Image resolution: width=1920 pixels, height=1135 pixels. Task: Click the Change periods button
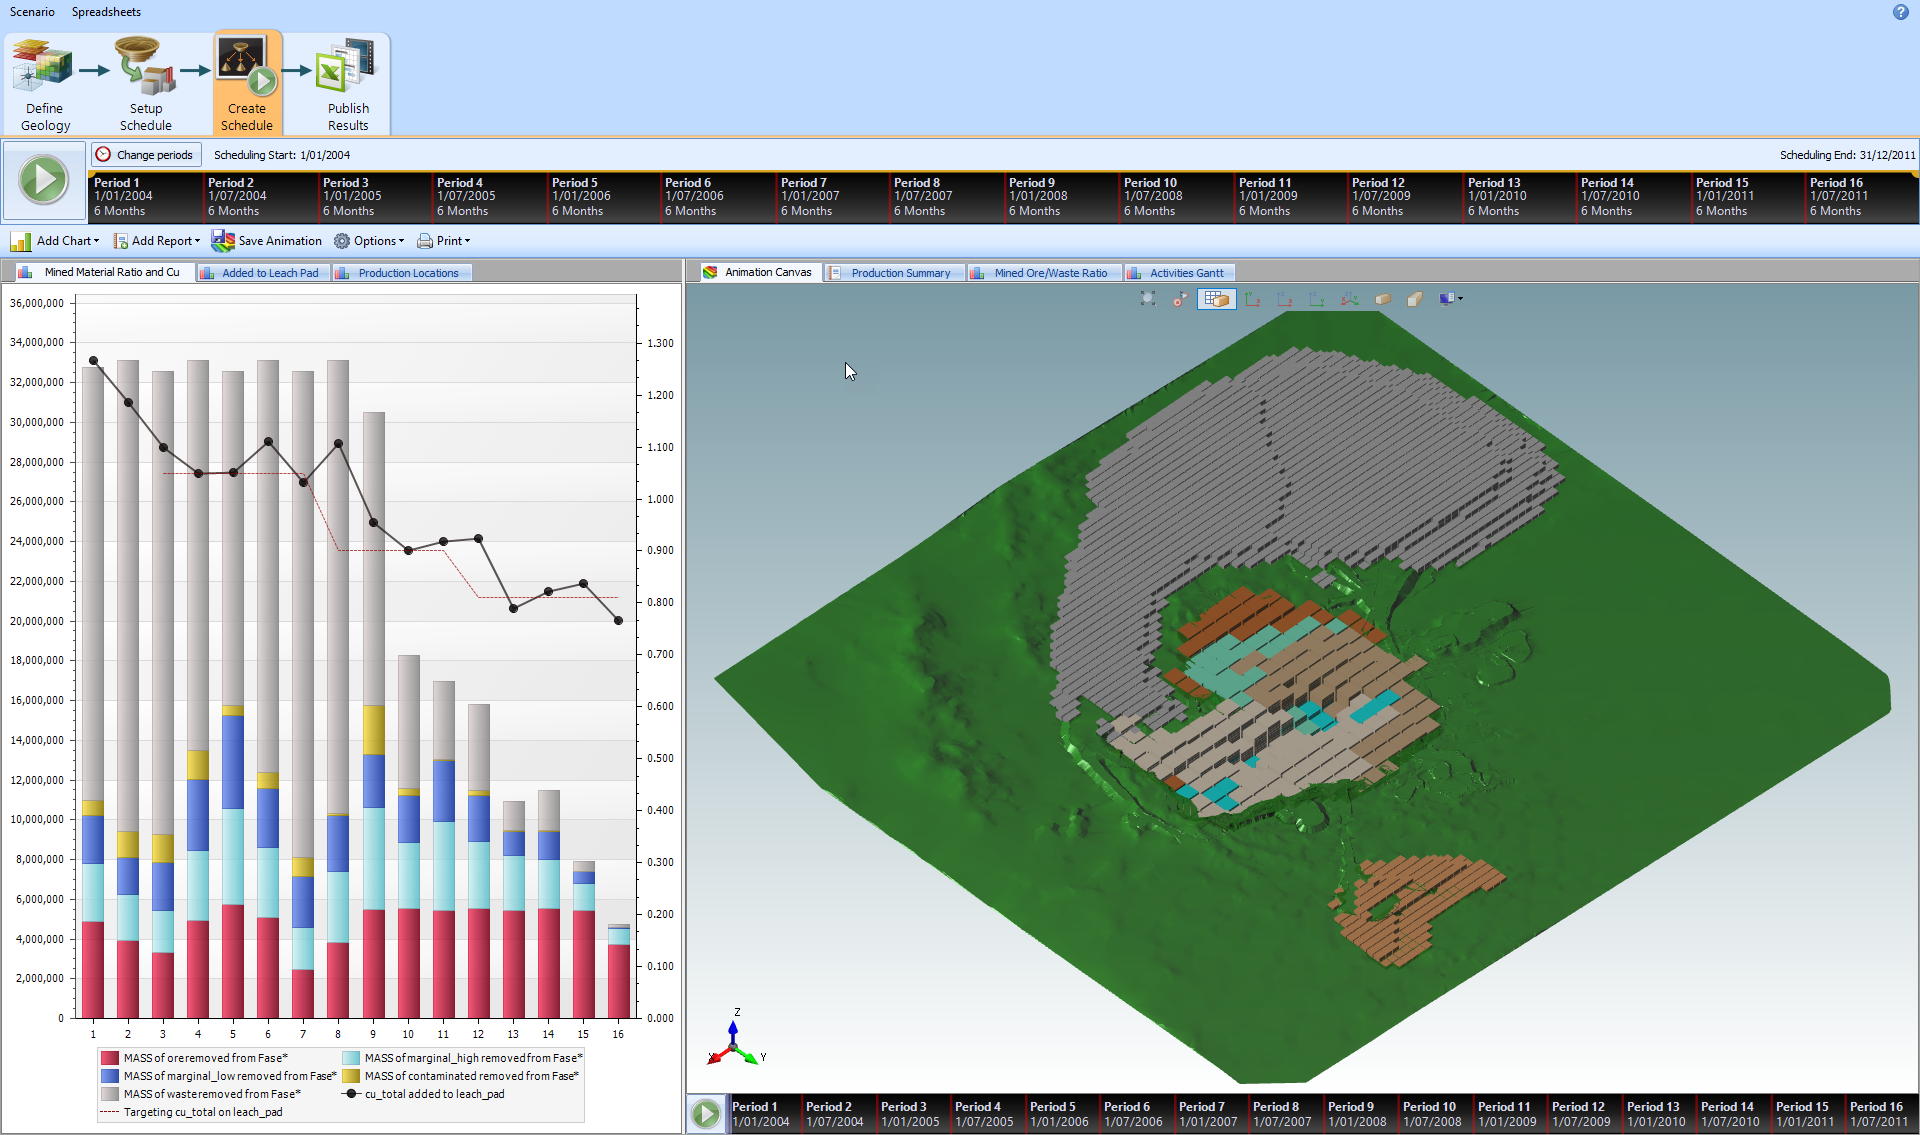tap(146, 155)
